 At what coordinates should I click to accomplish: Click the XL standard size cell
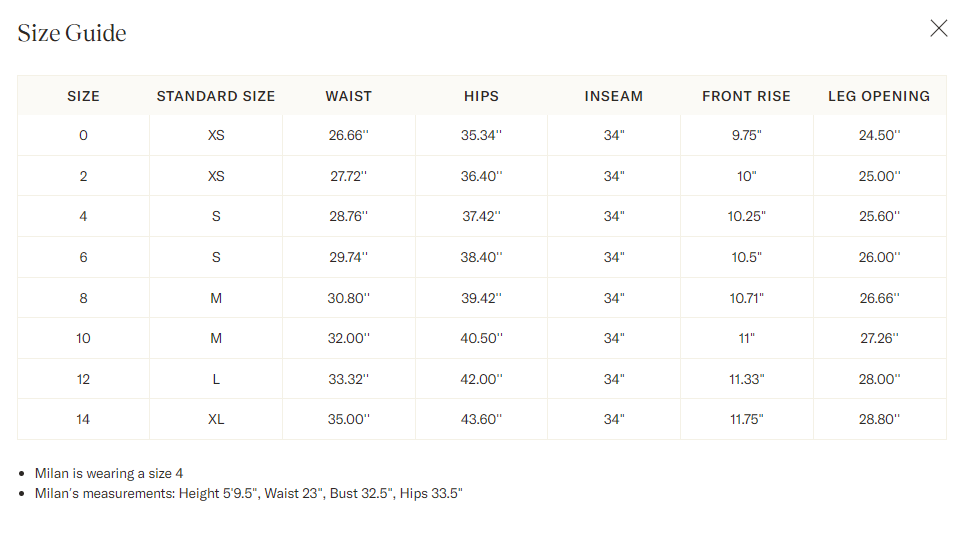click(216, 419)
